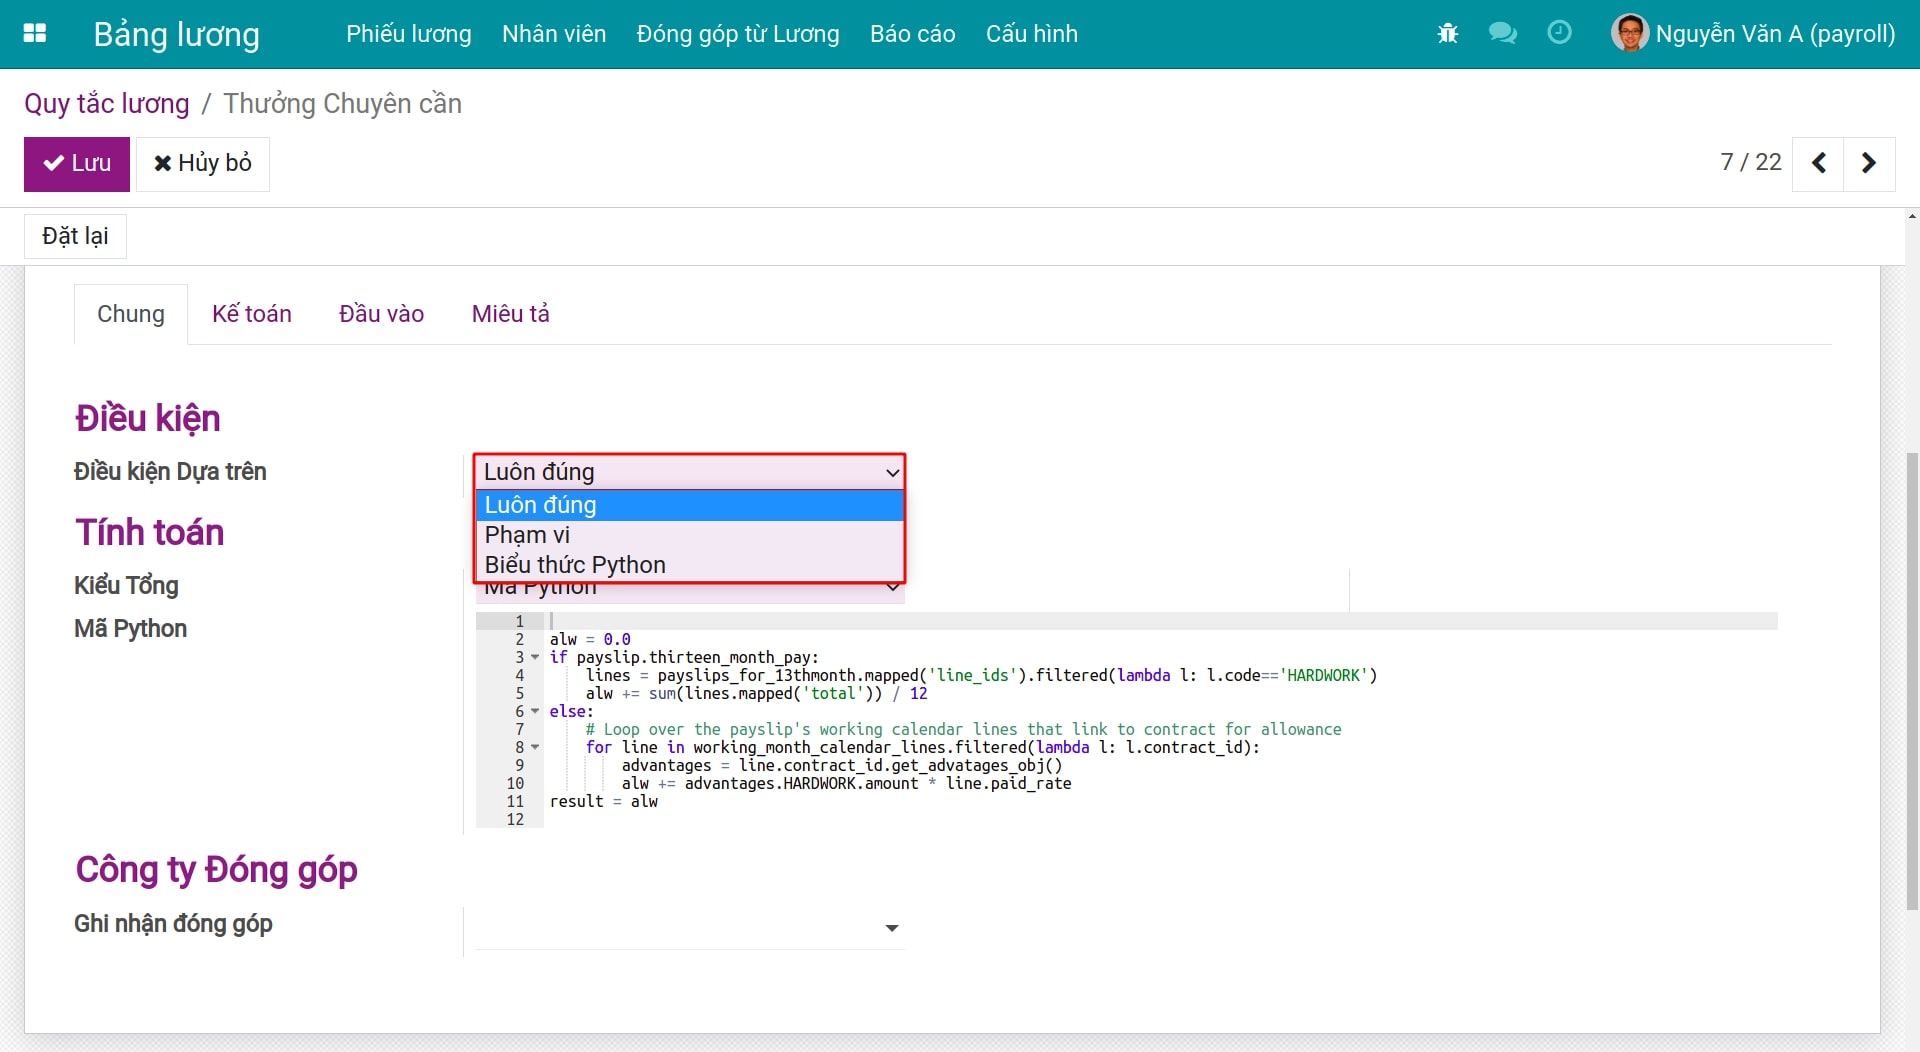This screenshot has width=1920, height=1052.
Task: Go to previous record arrow
Action: [1819, 163]
